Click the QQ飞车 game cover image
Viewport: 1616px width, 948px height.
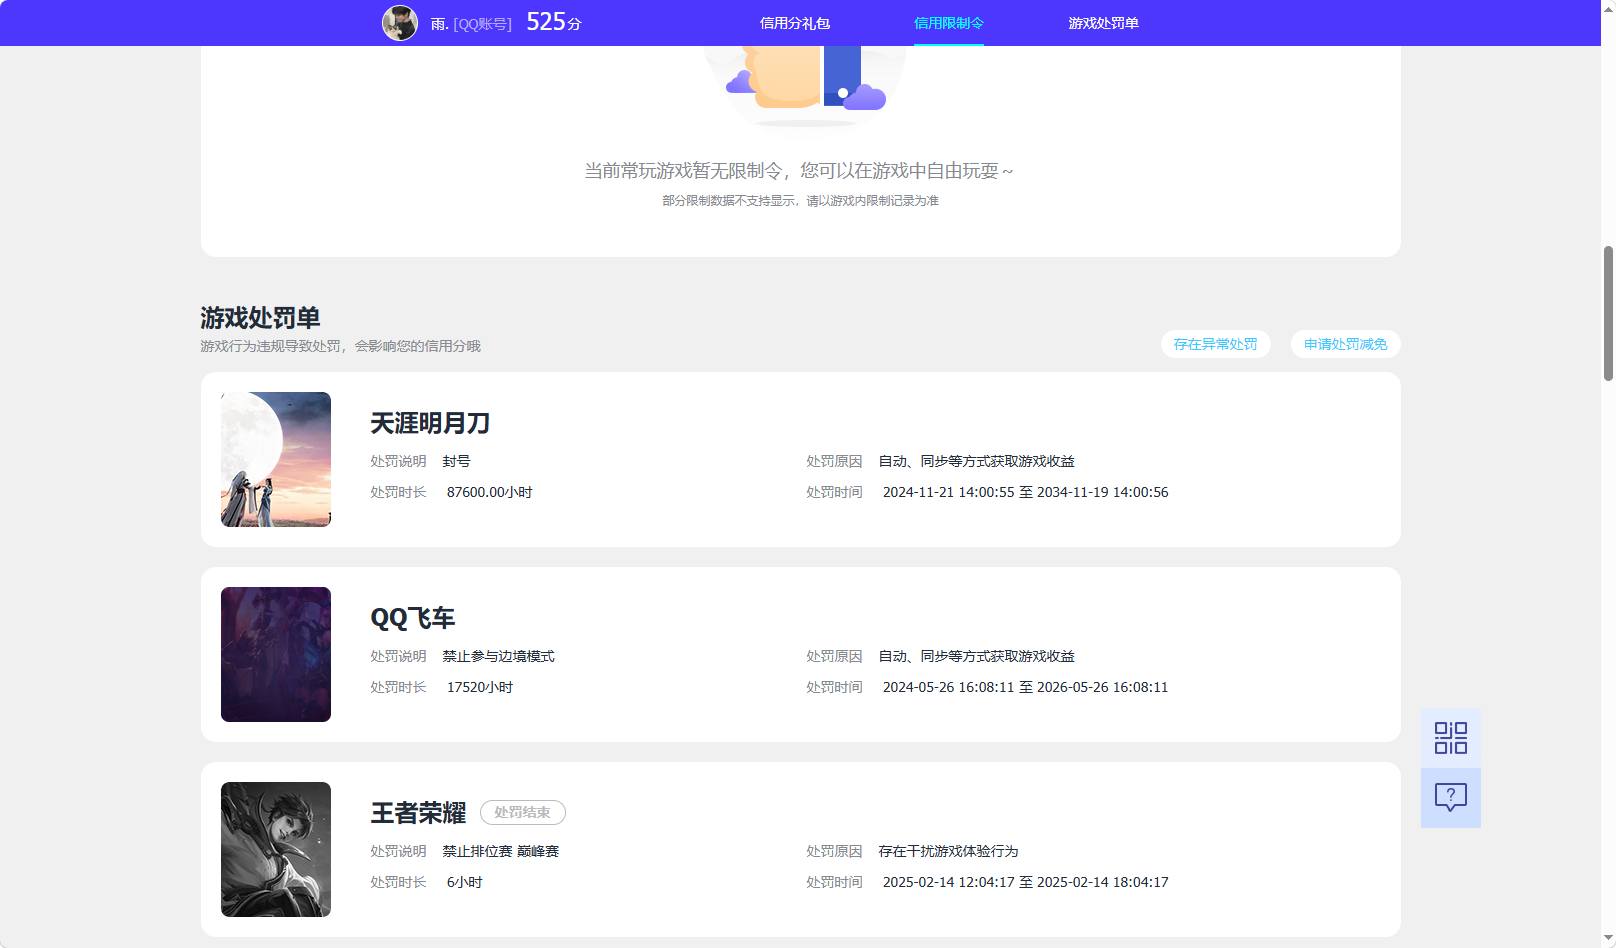(276, 654)
